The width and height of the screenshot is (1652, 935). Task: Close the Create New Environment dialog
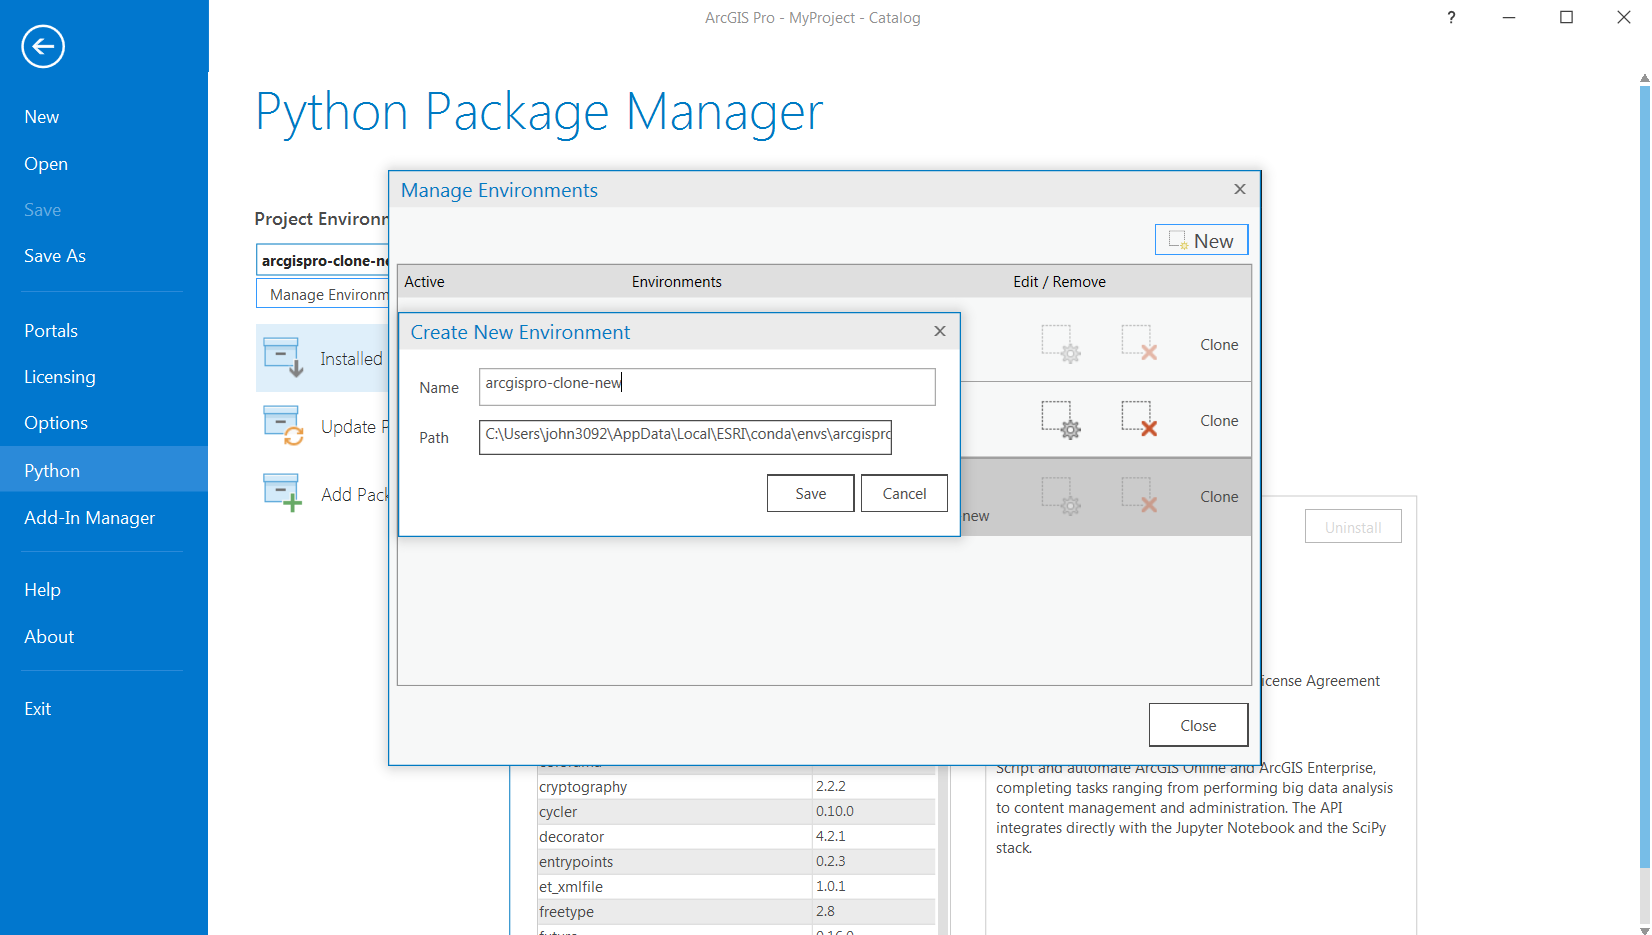tap(940, 331)
